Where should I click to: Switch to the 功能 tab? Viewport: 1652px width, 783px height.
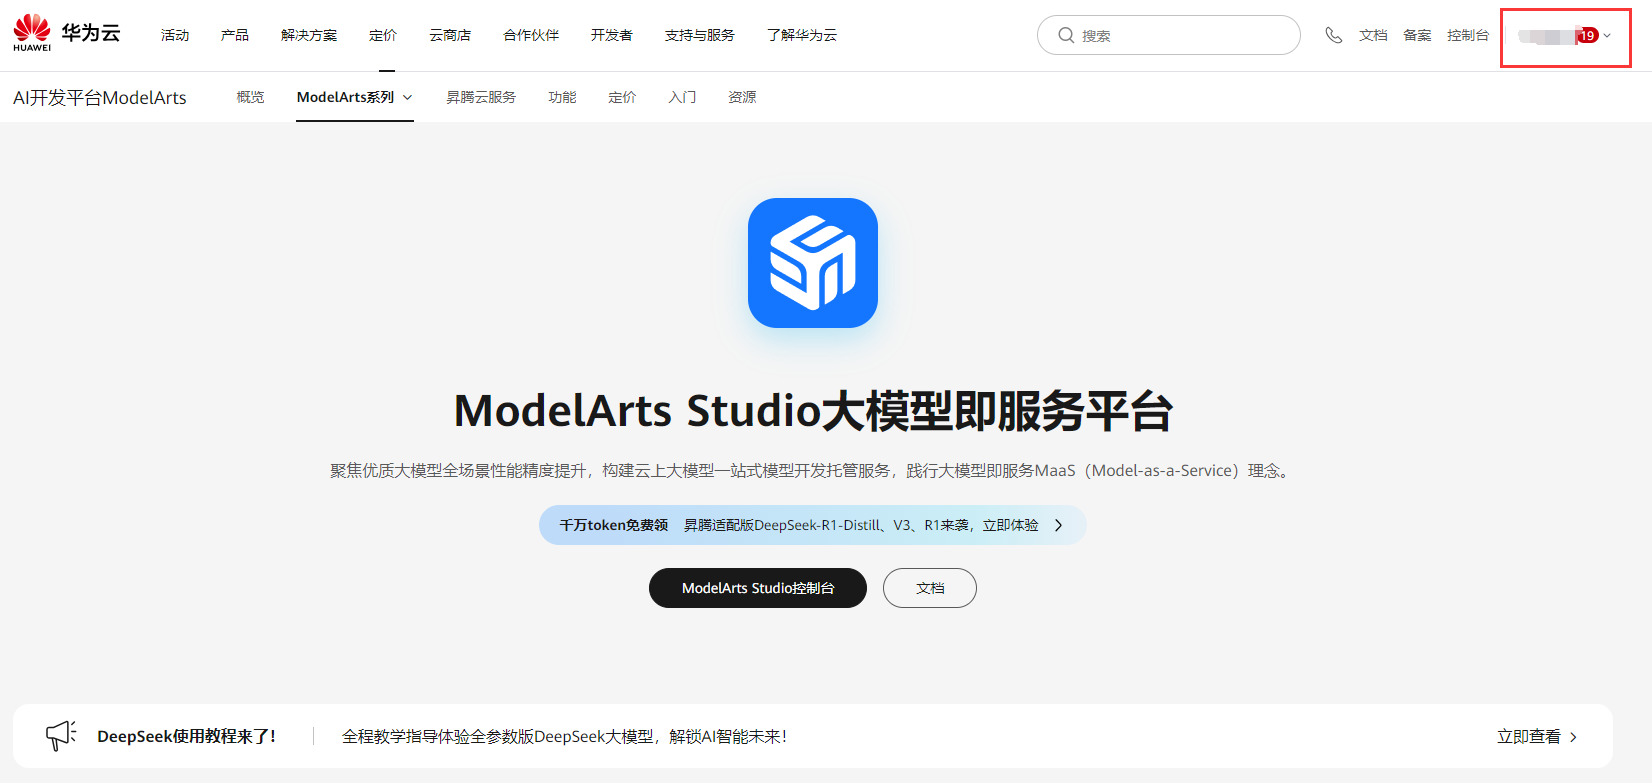click(563, 97)
